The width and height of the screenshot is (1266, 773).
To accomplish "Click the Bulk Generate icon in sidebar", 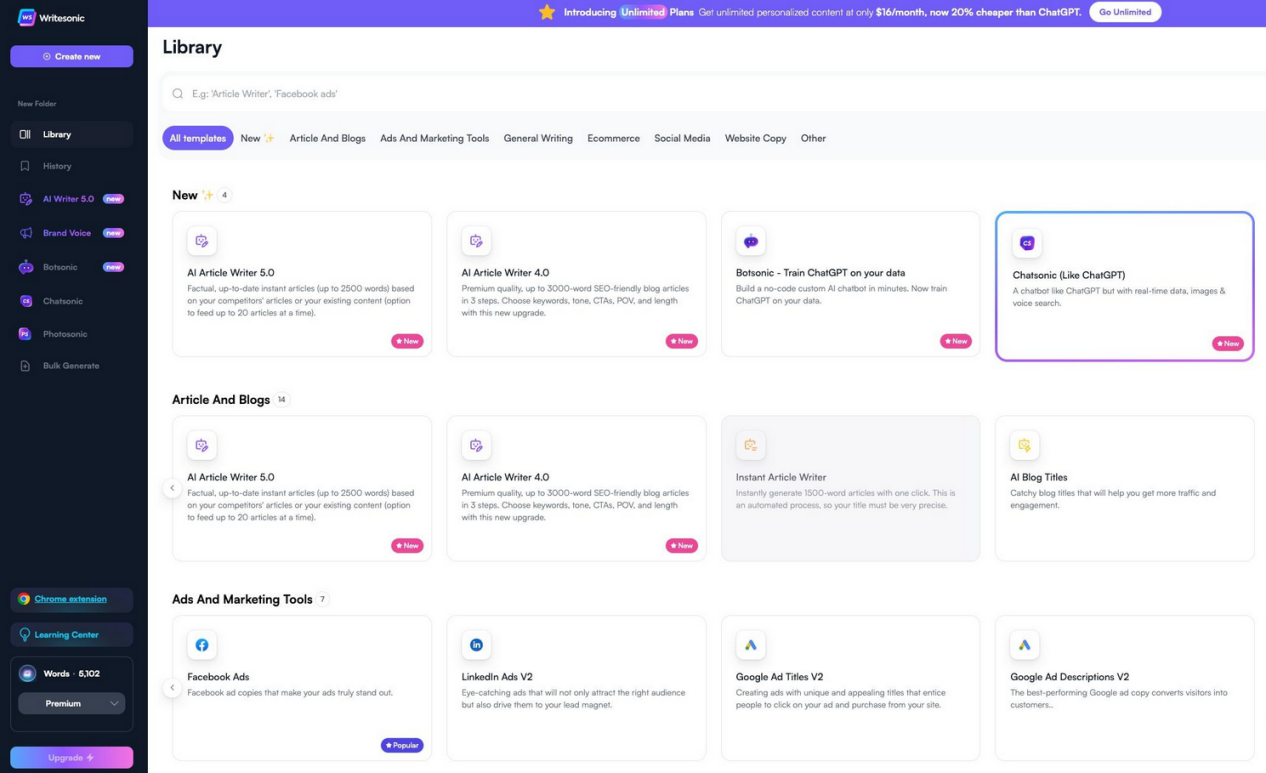I will (x=25, y=366).
